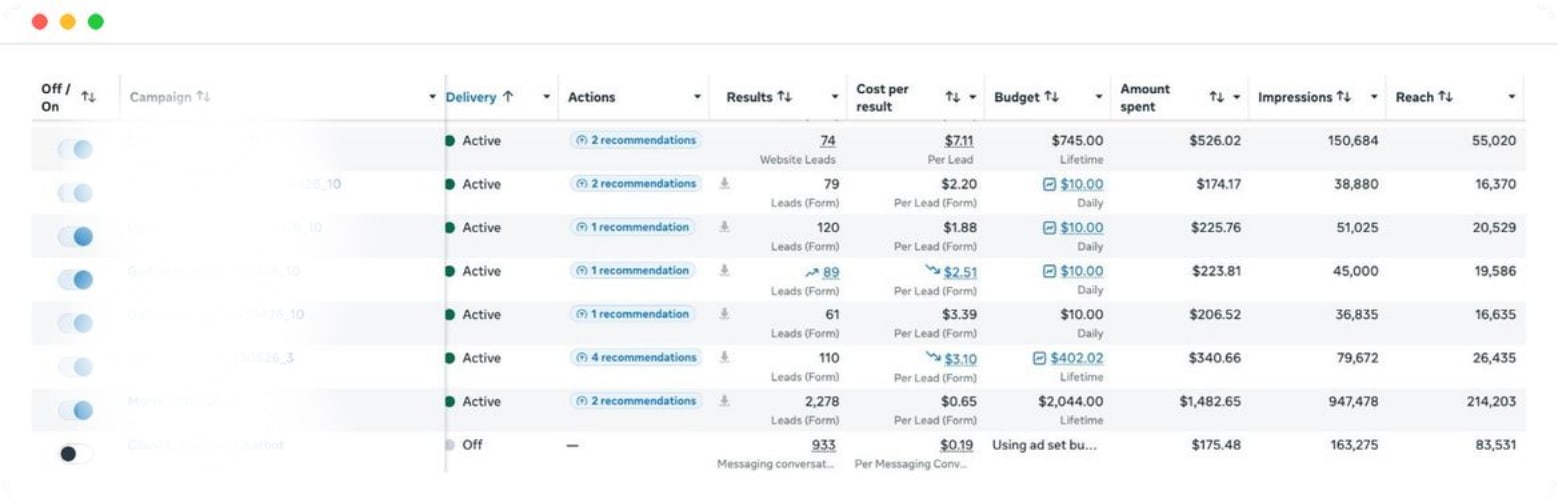Click the $0.19 cost per result link
Viewport: 1558px width, 504px height.
(959, 445)
